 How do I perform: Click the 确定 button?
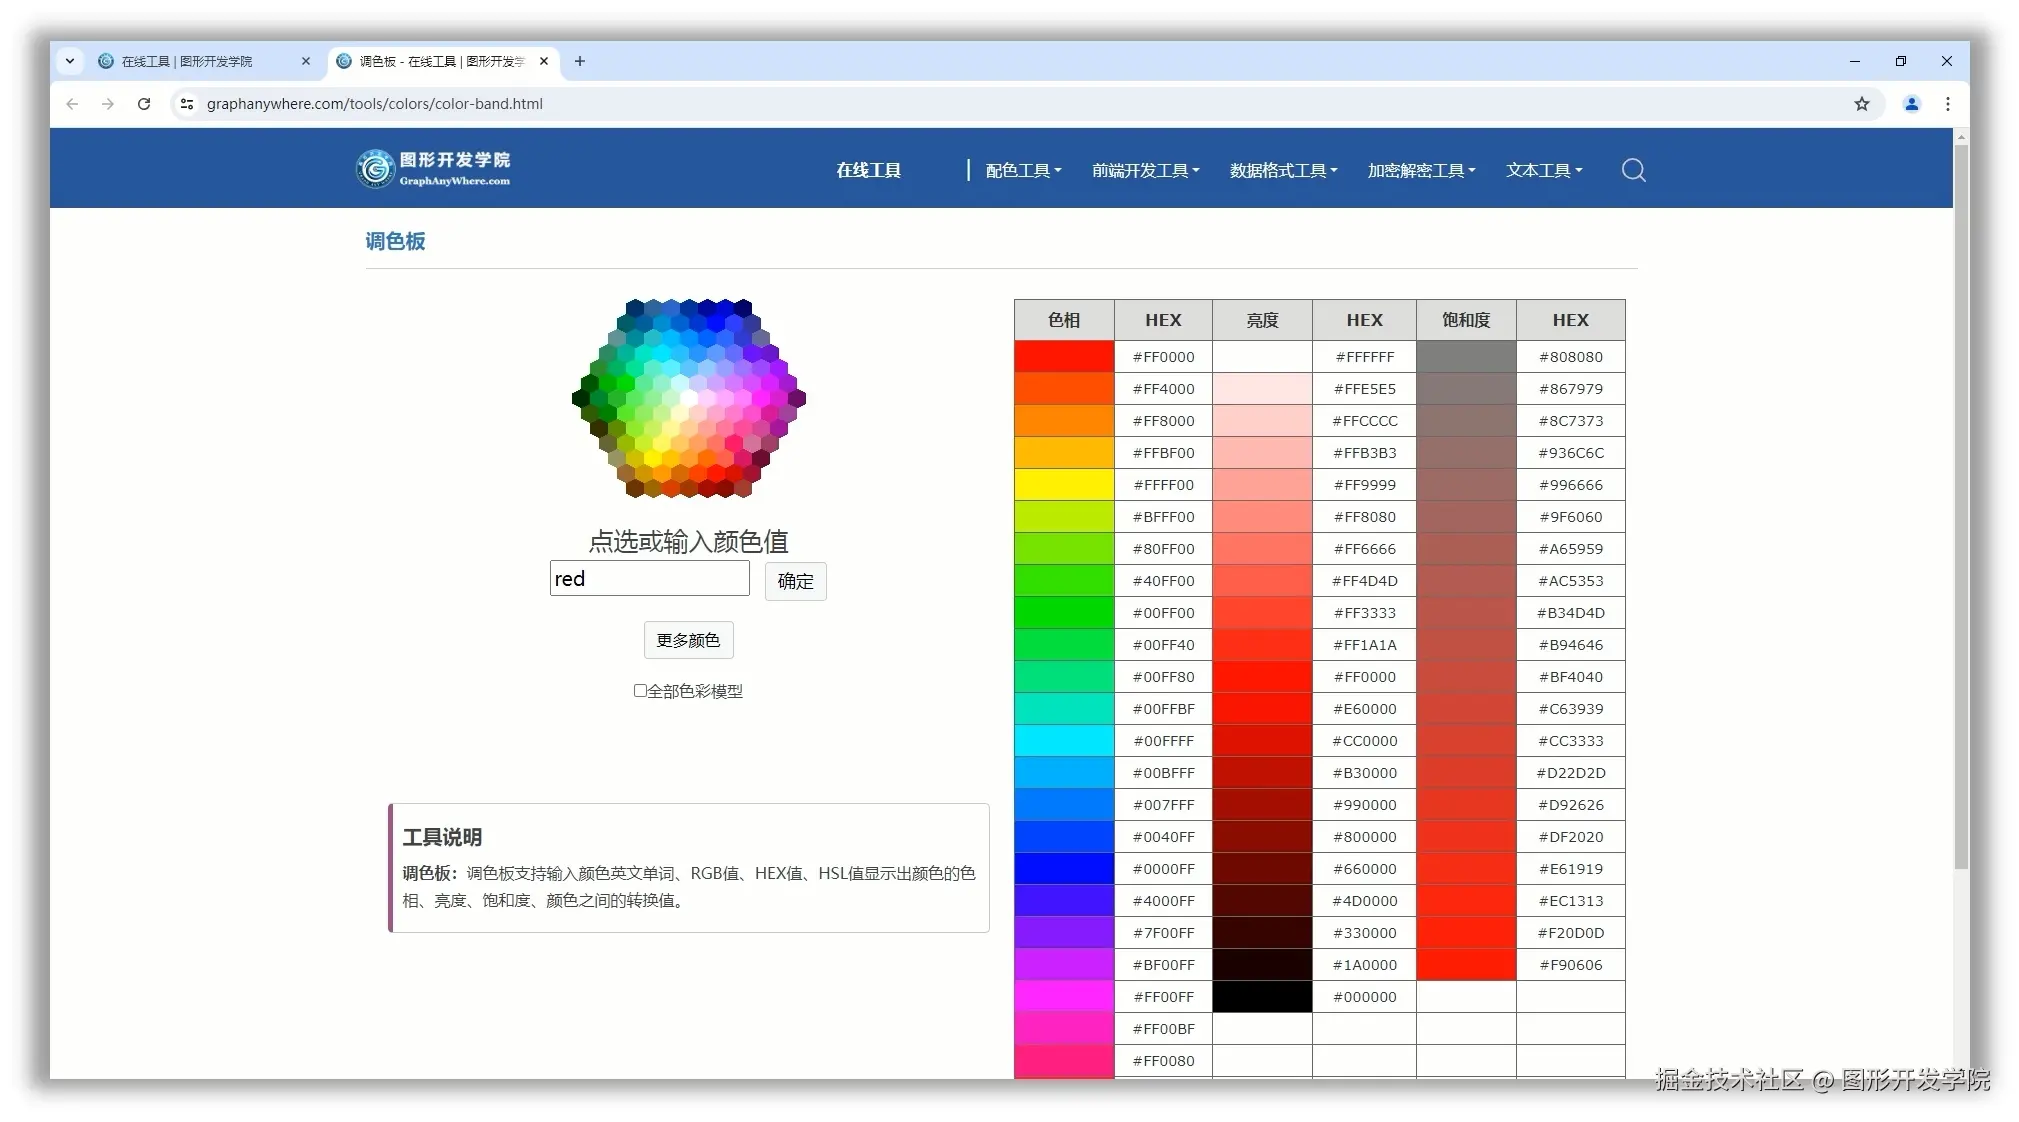click(795, 581)
